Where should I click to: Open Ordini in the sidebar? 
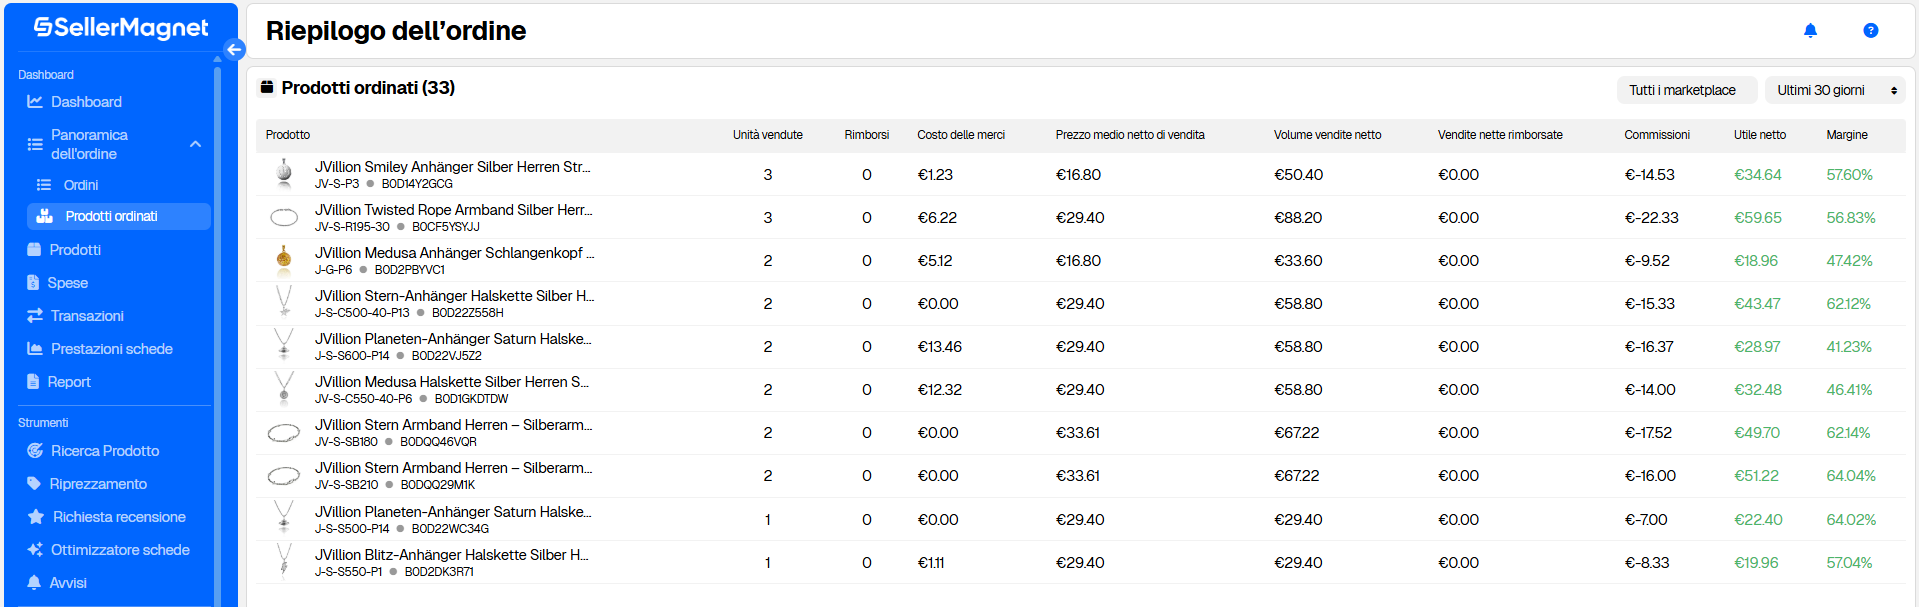pos(80,185)
